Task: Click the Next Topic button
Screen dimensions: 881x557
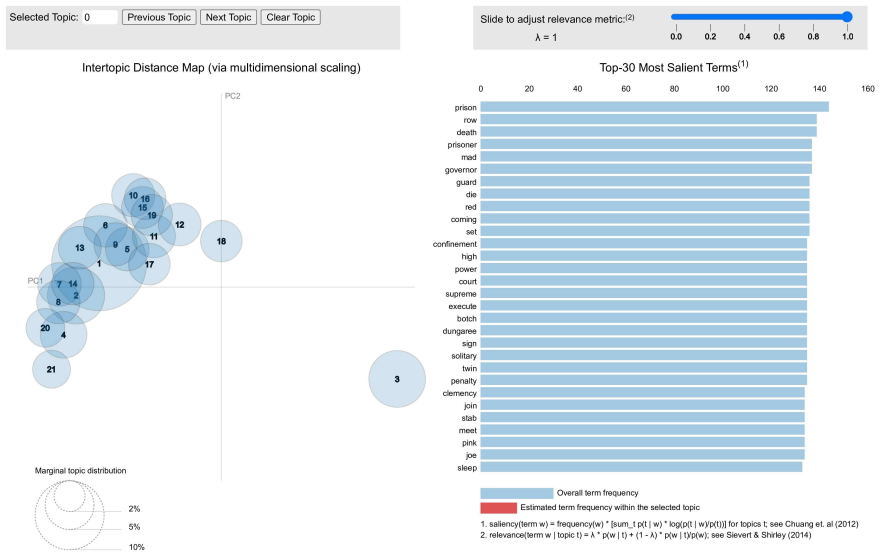Action: (x=228, y=17)
